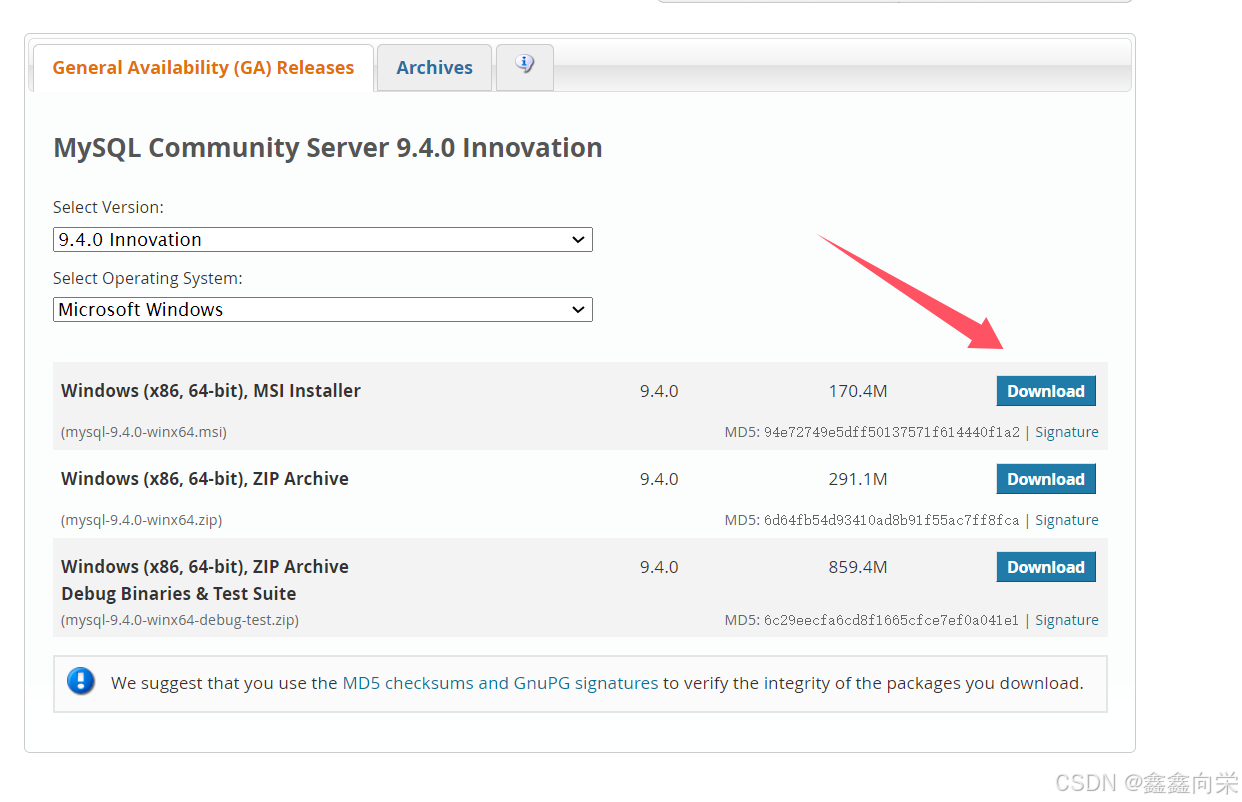Click the Select Operating System: label
Screen dimensions: 1242x802
(148, 278)
